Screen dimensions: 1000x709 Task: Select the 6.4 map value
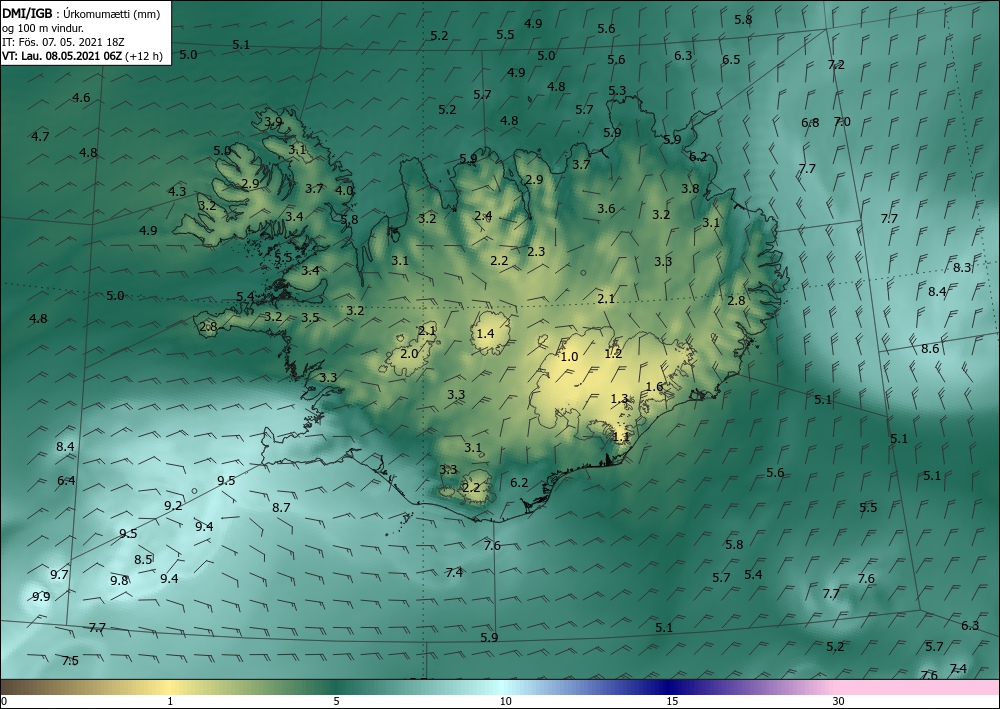(x=66, y=480)
